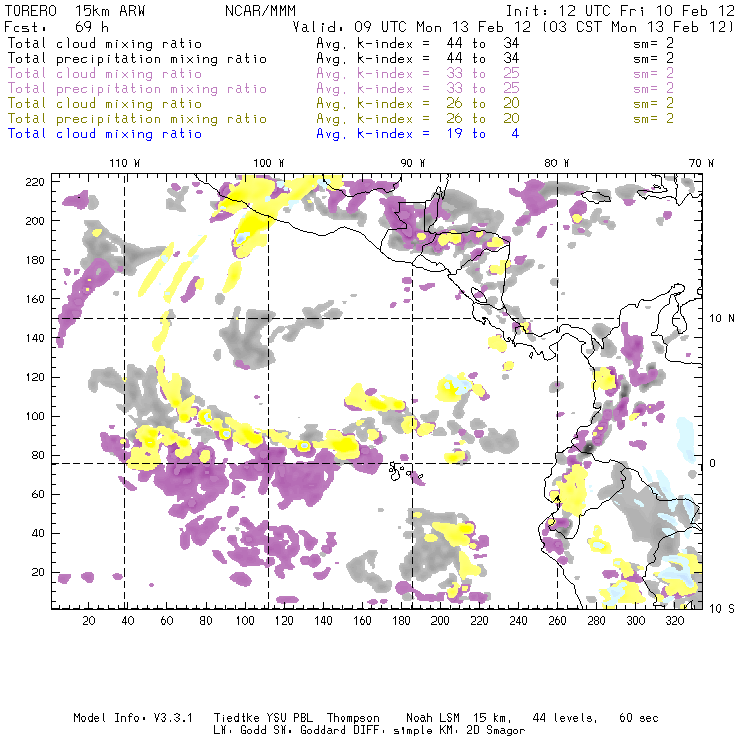Click y-axis tick label '180'

[x=35, y=260]
